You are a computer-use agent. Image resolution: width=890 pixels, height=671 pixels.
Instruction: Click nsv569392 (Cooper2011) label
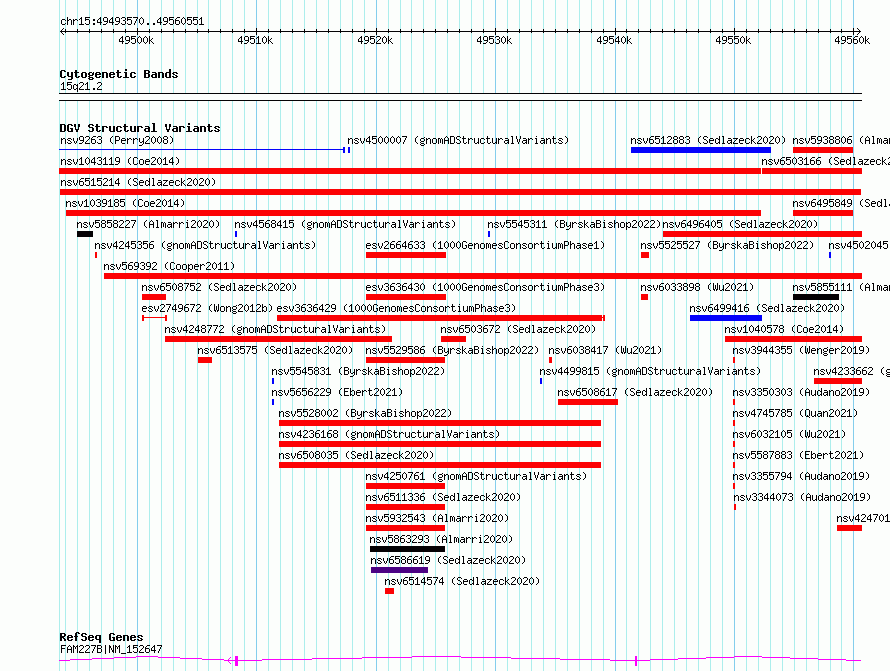pyautogui.click(x=169, y=266)
